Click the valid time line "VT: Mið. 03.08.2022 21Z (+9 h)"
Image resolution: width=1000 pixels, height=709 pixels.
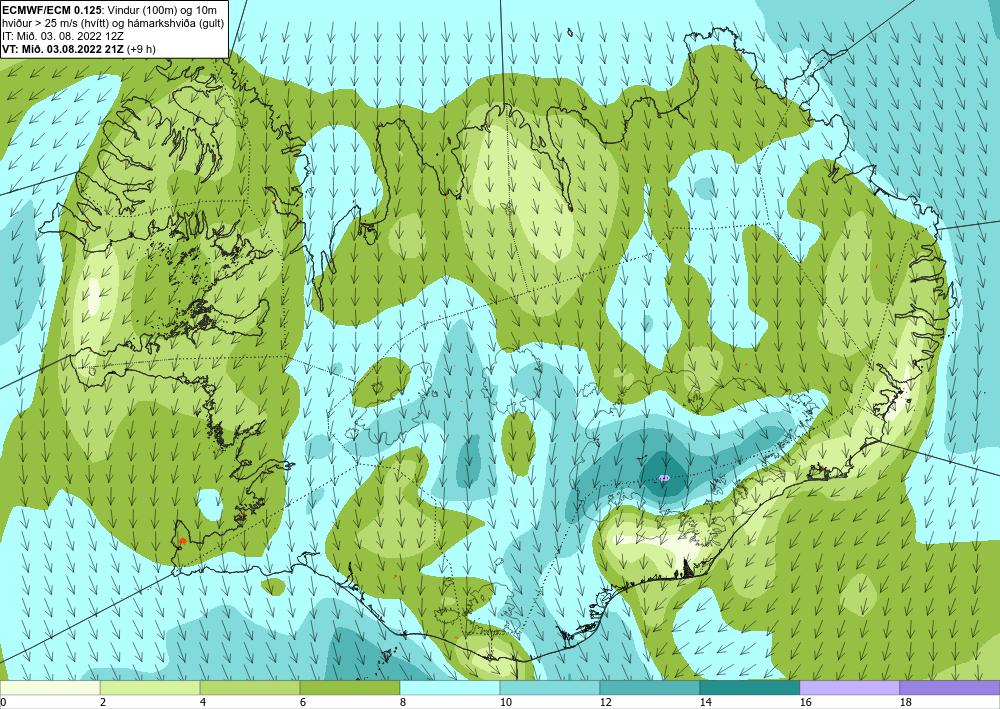pyautogui.click(x=78, y=49)
